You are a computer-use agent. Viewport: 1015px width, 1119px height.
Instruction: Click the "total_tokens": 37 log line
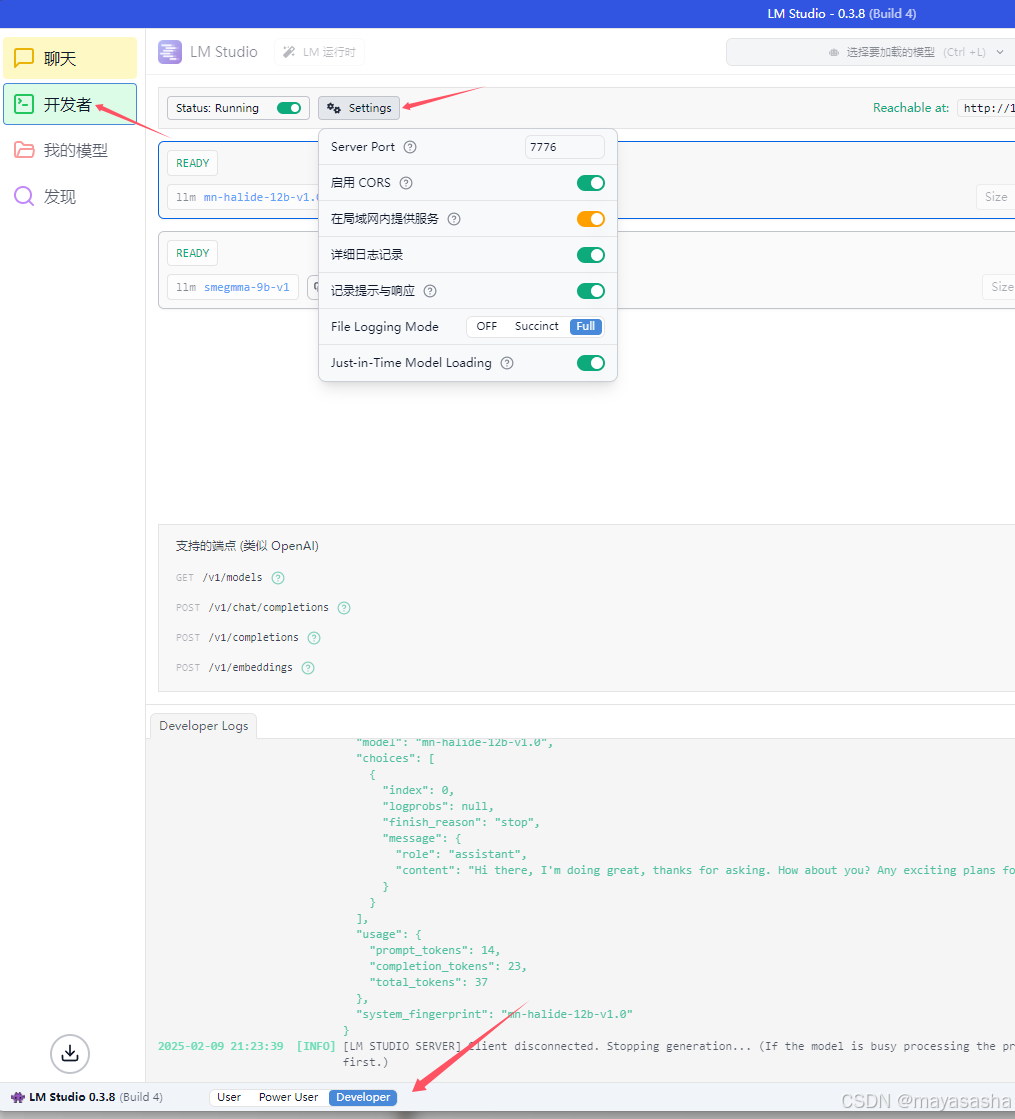(x=428, y=983)
